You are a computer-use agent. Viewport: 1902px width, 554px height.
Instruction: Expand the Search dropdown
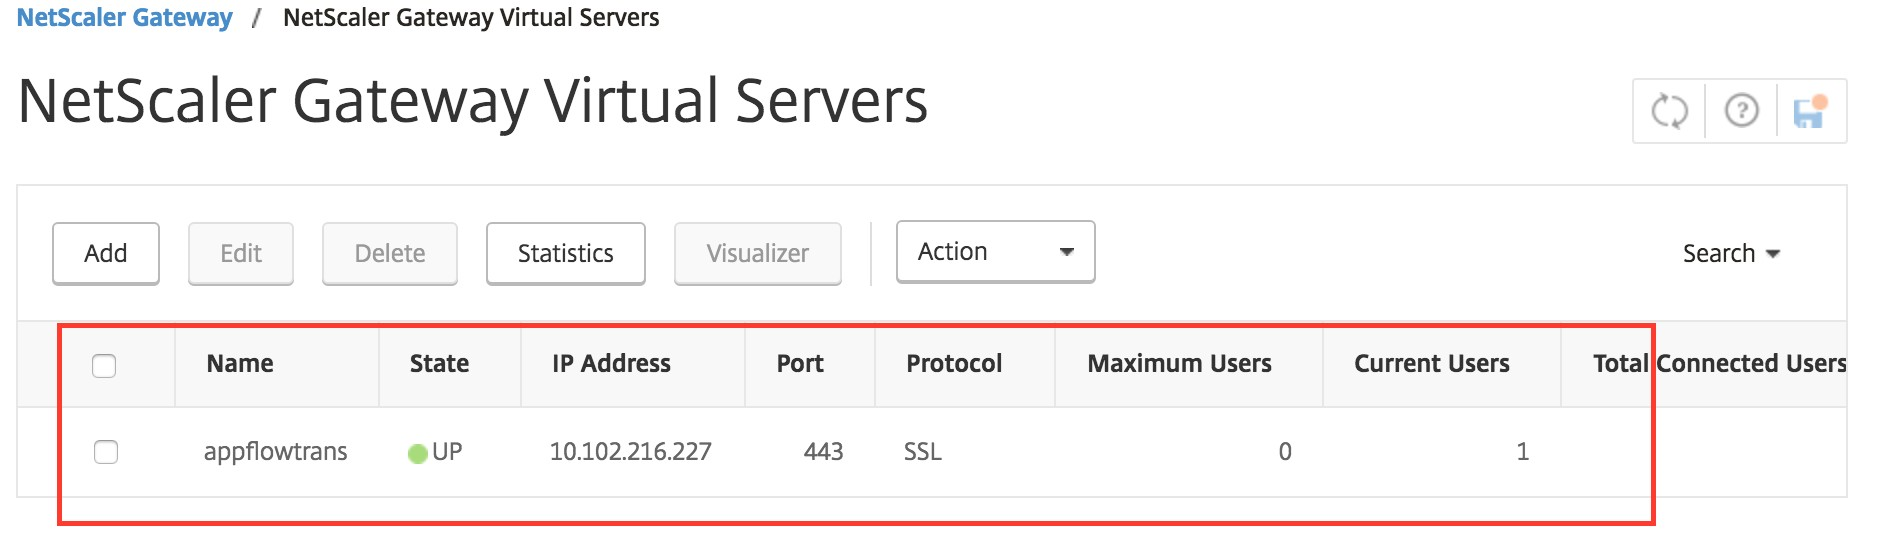(x=1731, y=254)
